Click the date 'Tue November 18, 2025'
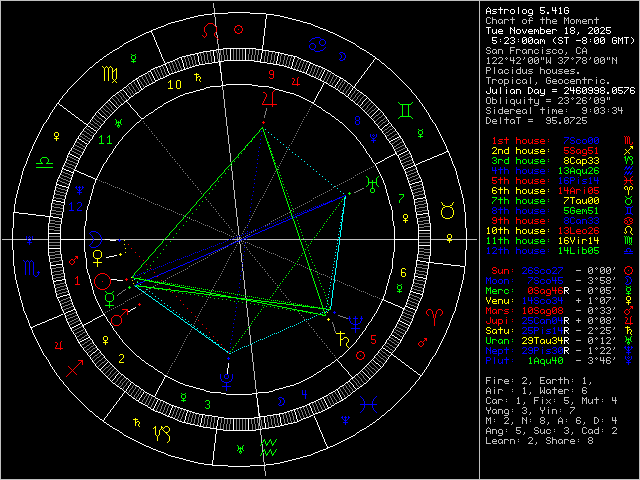The width and height of the screenshot is (640, 480). [x=548, y=31]
